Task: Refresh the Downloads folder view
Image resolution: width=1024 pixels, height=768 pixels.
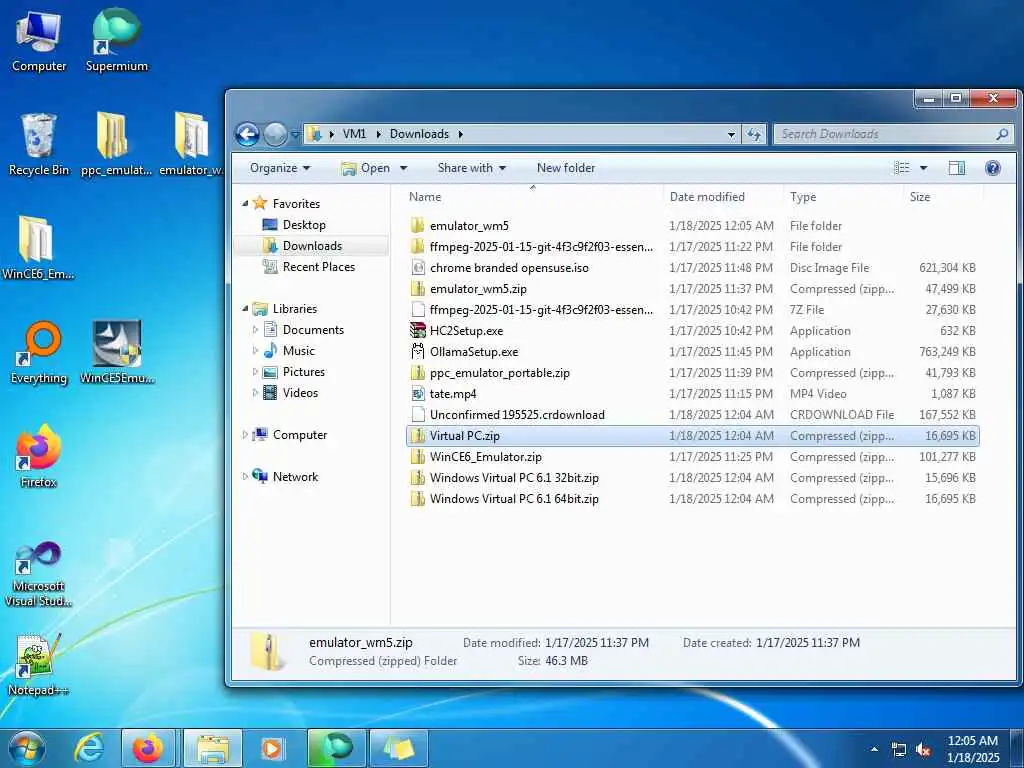Action: point(754,135)
